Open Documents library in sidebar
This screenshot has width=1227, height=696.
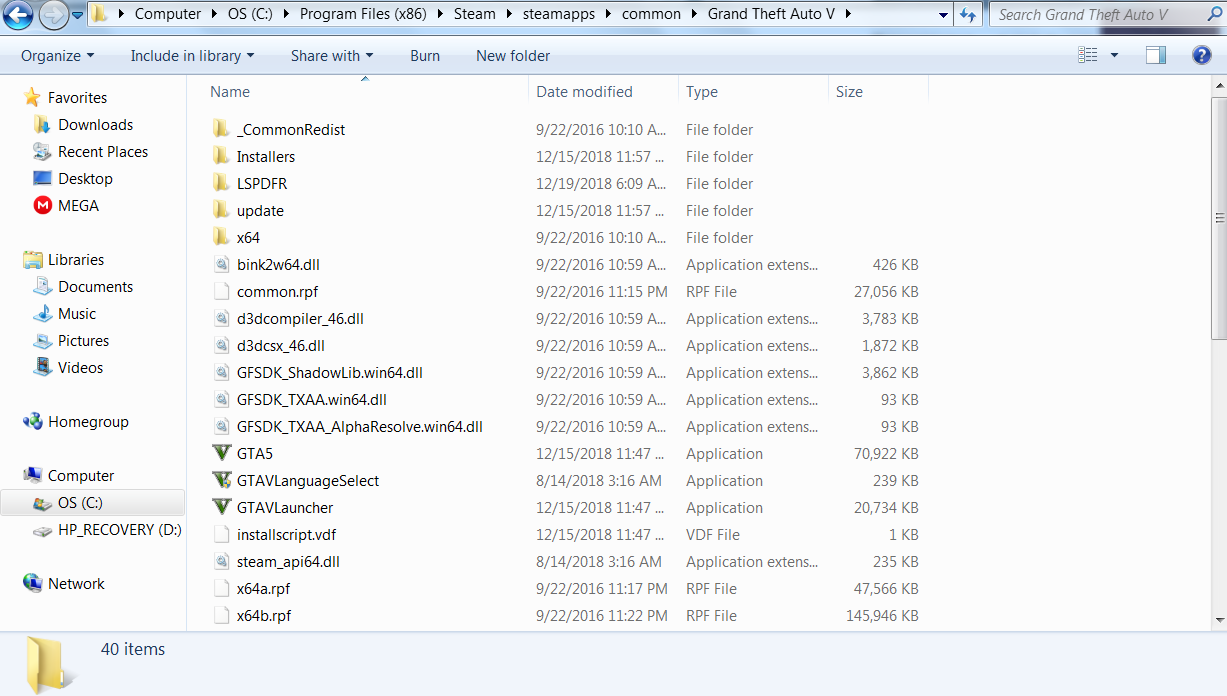pos(95,286)
